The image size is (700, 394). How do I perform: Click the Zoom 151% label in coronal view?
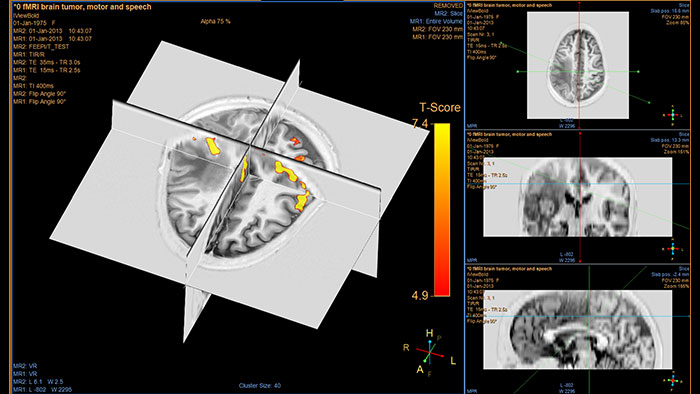(x=677, y=152)
